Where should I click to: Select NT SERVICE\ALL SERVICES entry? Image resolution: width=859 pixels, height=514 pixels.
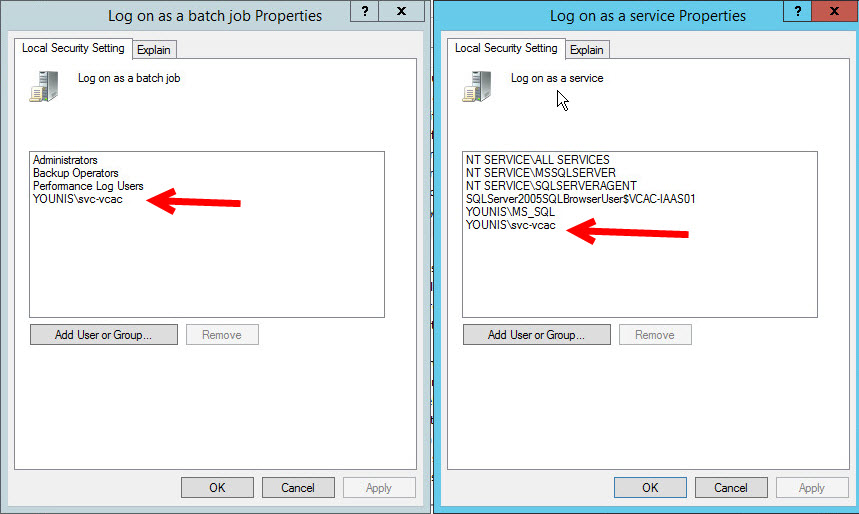point(537,160)
